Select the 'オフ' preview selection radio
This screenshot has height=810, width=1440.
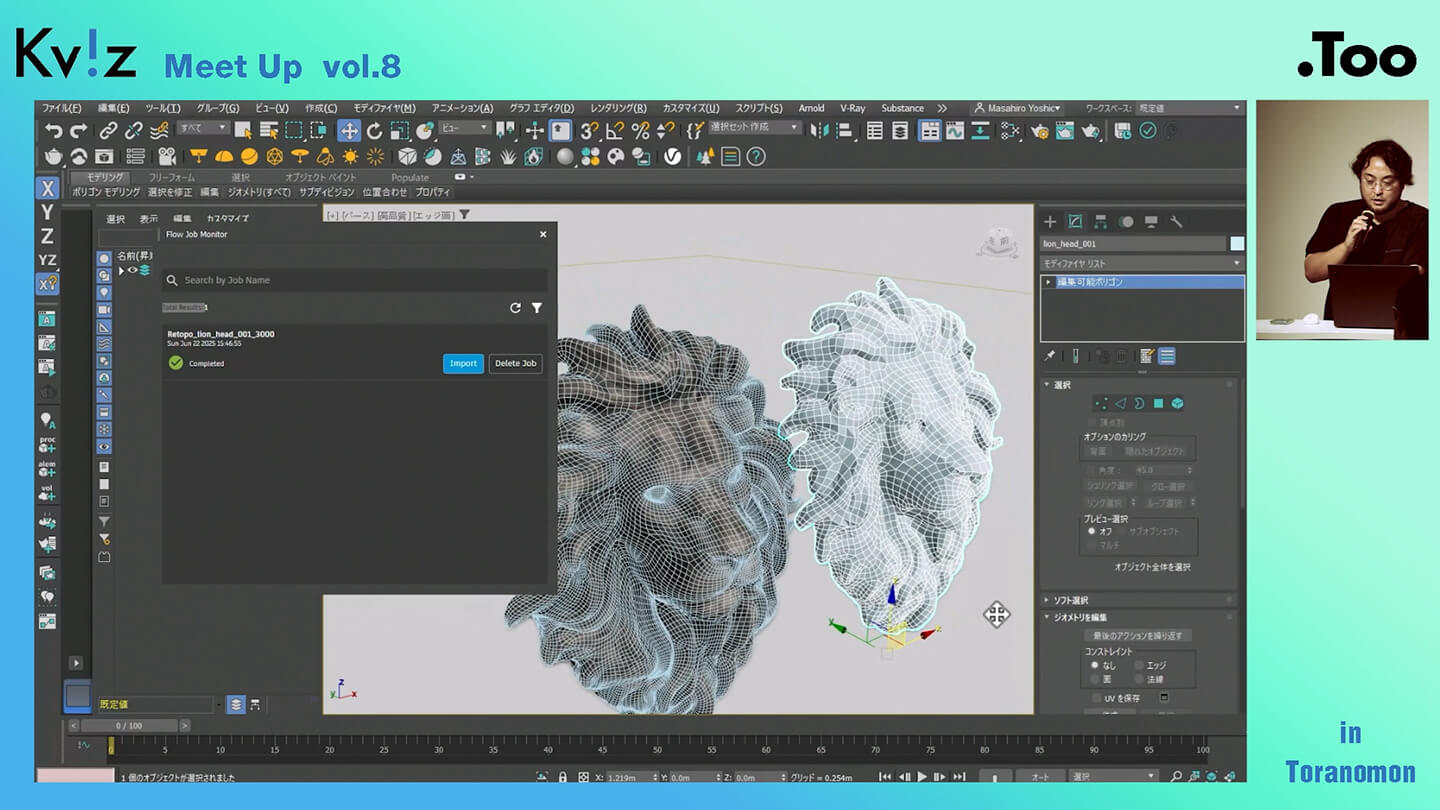pos(1092,531)
